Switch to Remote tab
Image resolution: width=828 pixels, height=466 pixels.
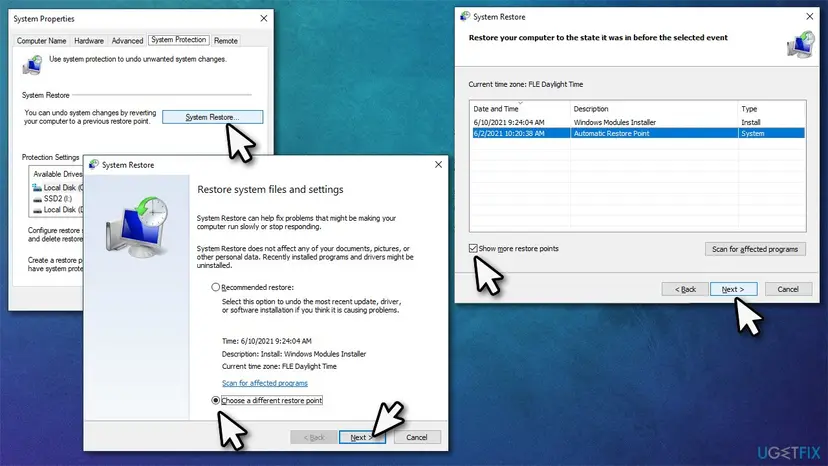pos(225,41)
